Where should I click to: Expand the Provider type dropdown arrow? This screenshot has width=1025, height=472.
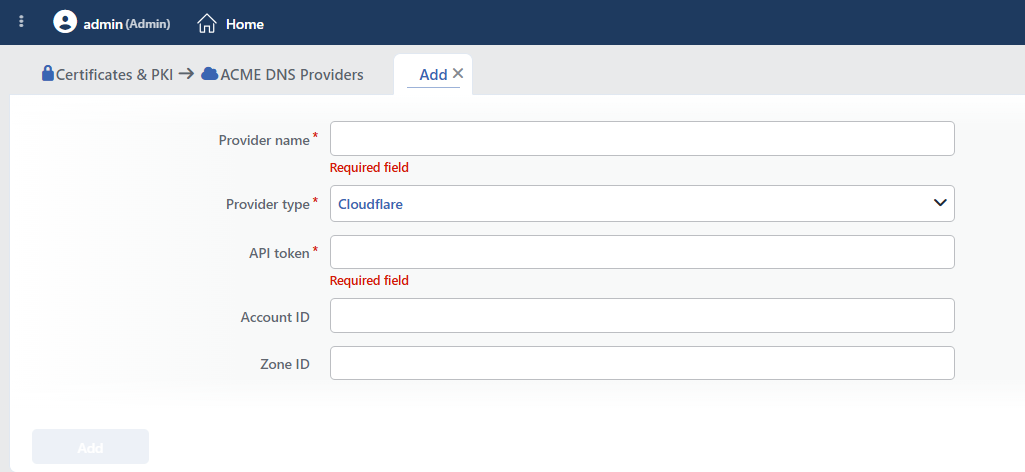click(940, 203)
